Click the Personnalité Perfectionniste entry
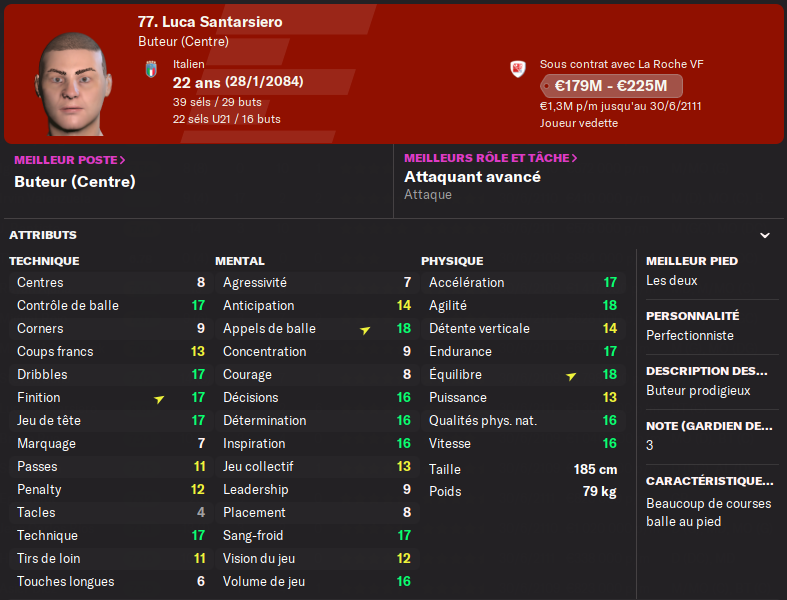Image resolution: width=787 pixels, height=600 pixels. (x=690, y=336)
